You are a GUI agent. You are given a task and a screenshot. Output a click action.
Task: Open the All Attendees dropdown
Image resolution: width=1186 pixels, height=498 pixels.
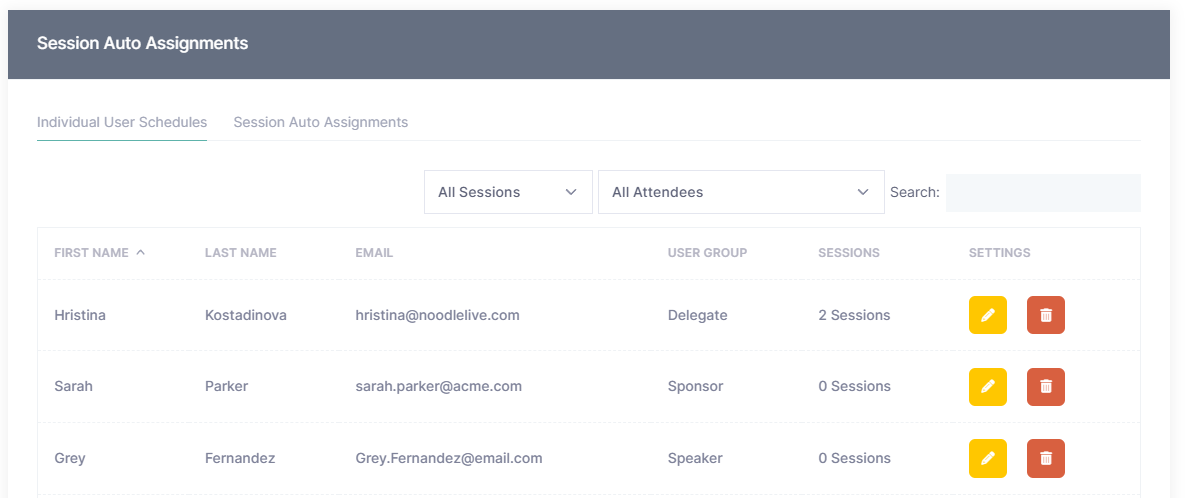[x=740, y=192]
